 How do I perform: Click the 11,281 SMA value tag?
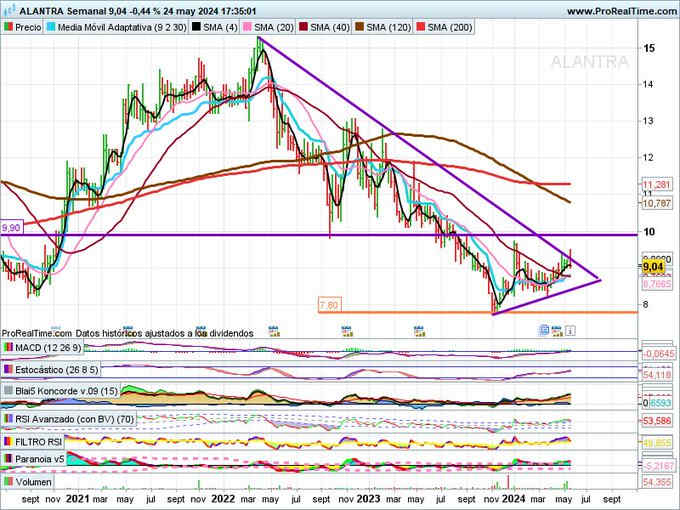(x=657, y=185)
